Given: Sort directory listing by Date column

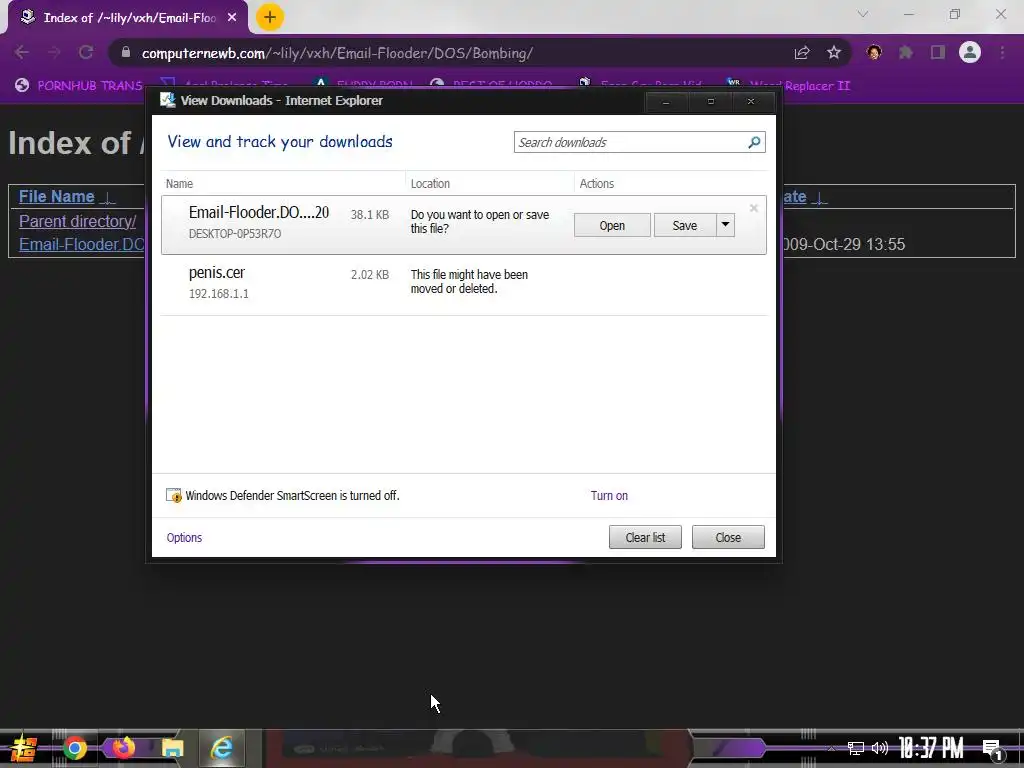Looking at the screenshot, I should (795, 197).
